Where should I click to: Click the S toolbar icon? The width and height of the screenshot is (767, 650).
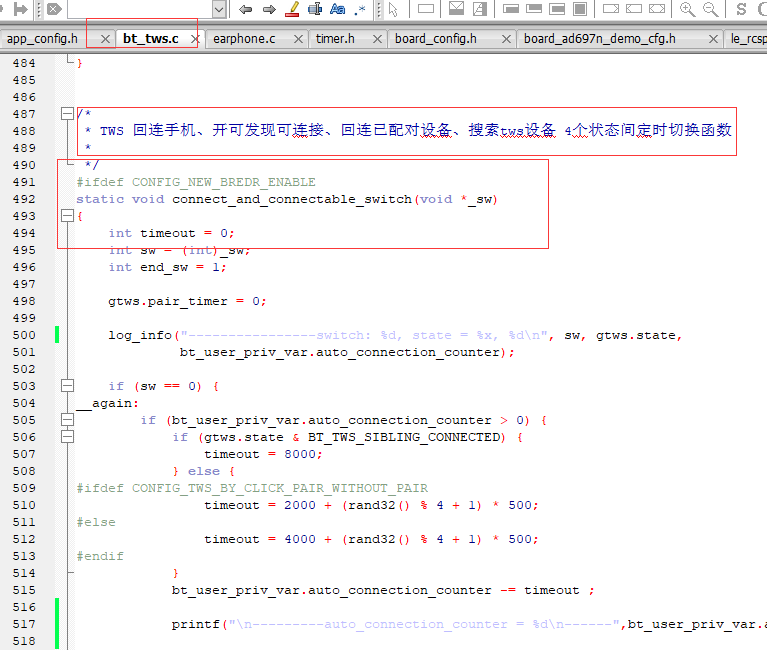[x=741, y=9]
